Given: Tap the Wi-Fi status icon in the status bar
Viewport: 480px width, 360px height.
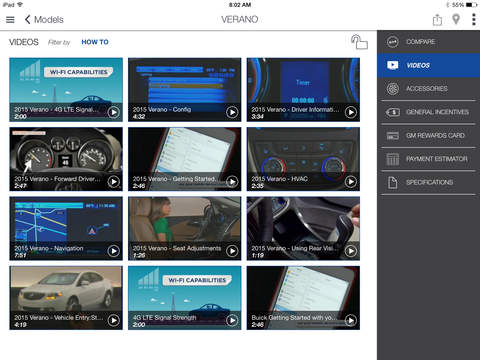Looking at the screenshot, I should coord(20,5).
